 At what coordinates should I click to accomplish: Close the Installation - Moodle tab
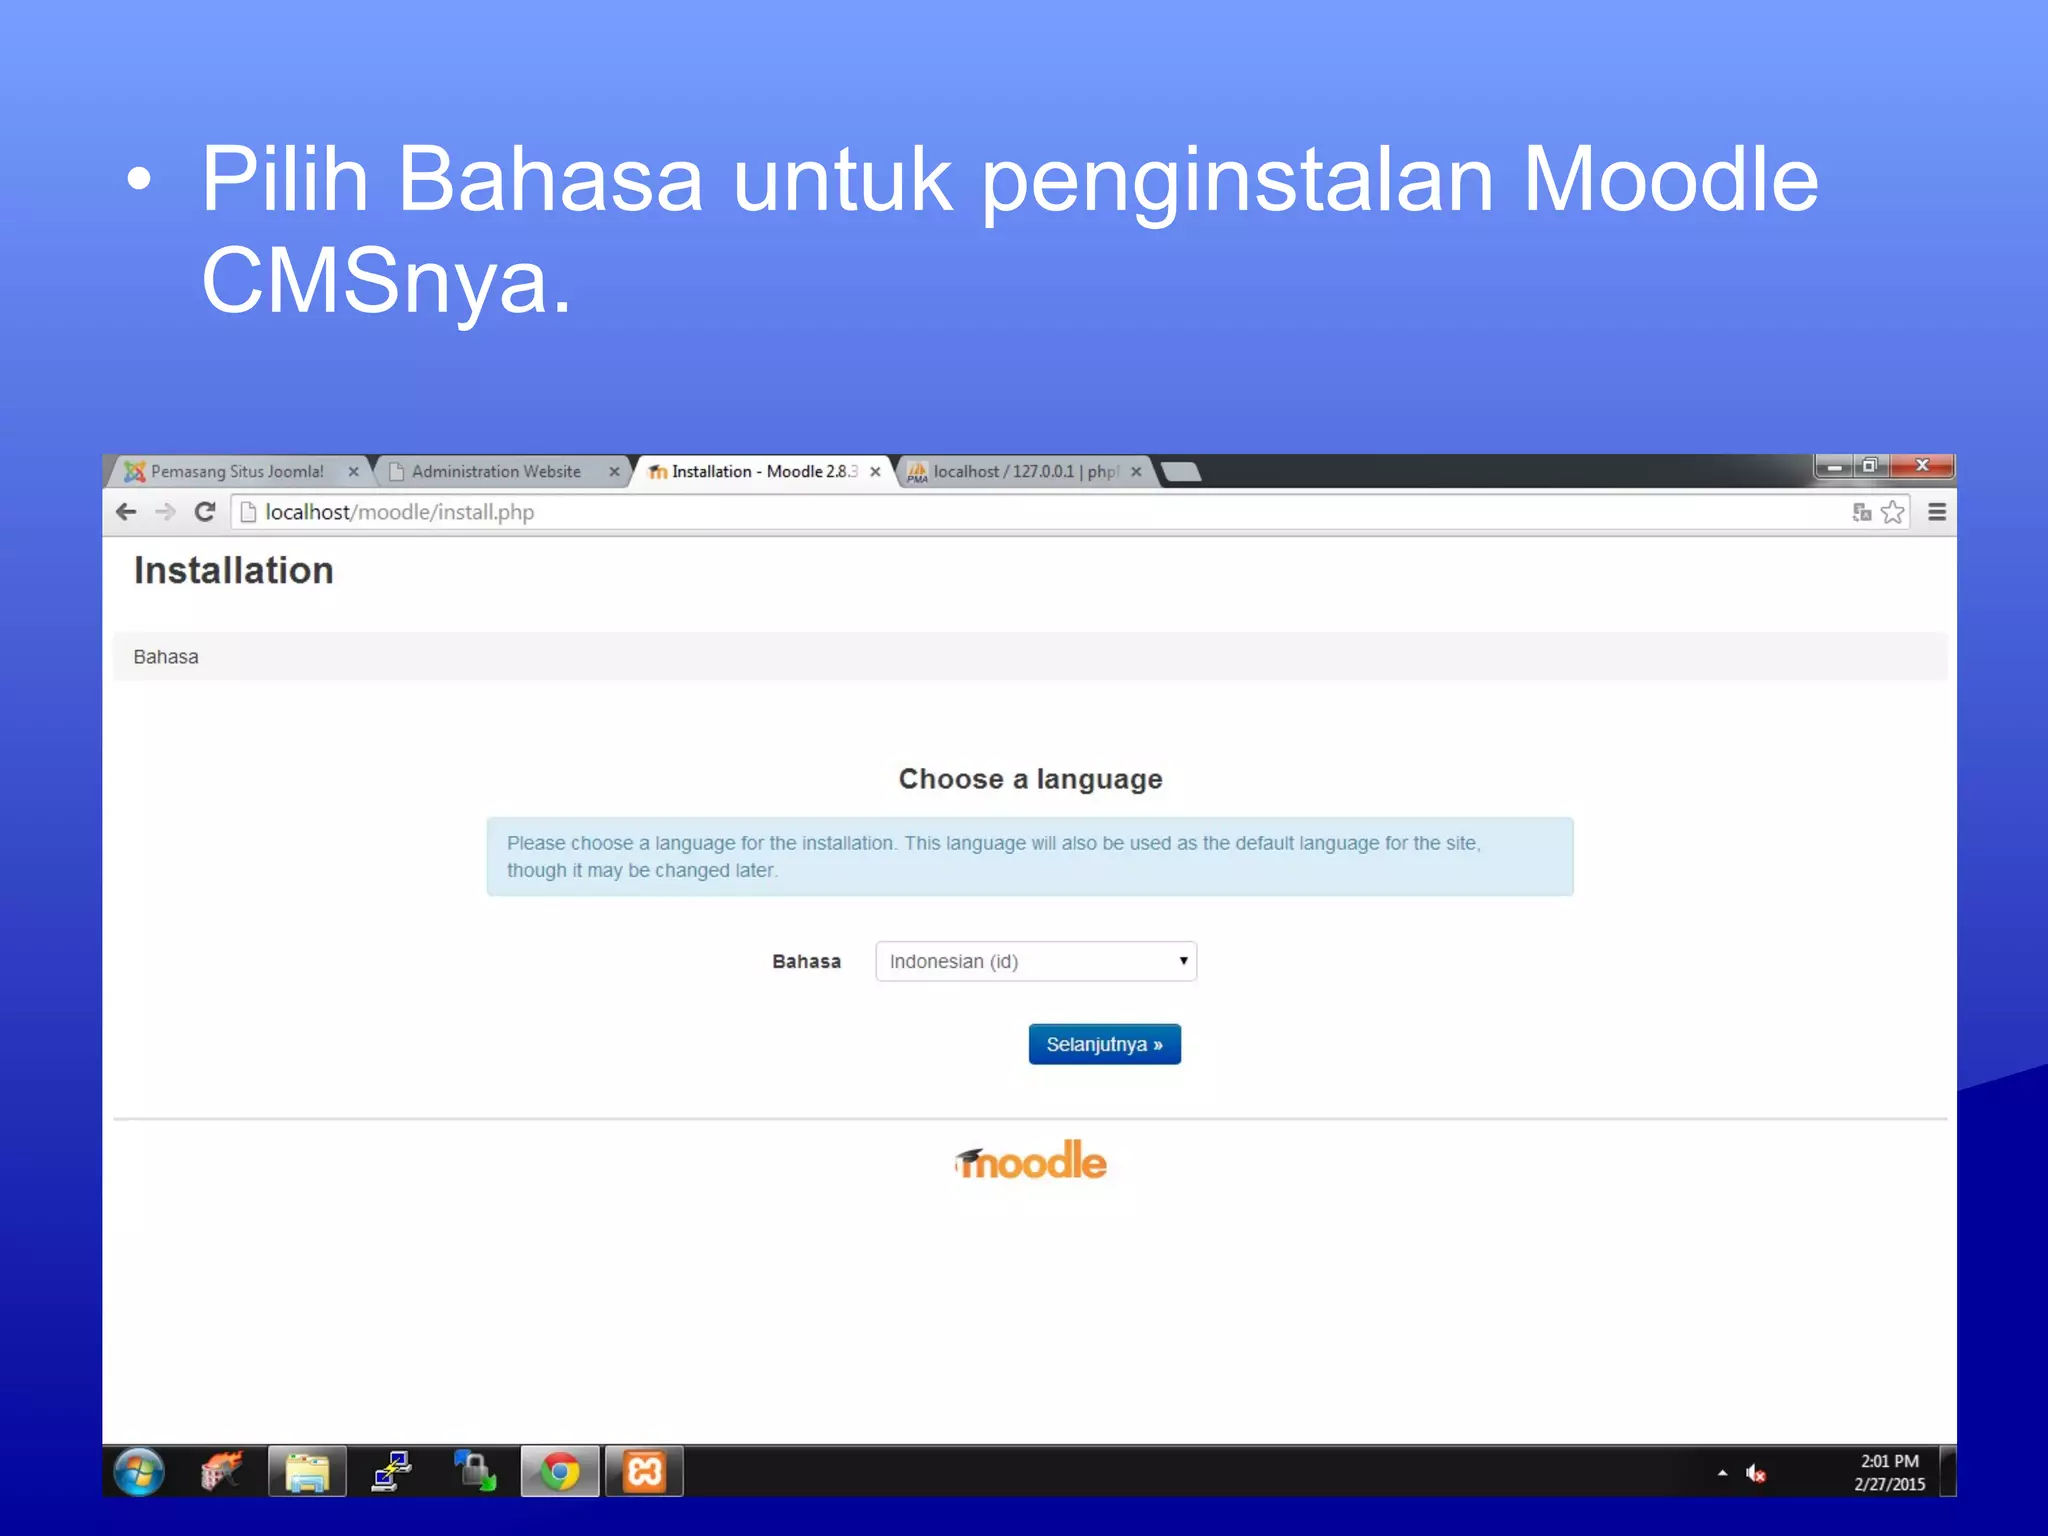[x=875, y=472]
